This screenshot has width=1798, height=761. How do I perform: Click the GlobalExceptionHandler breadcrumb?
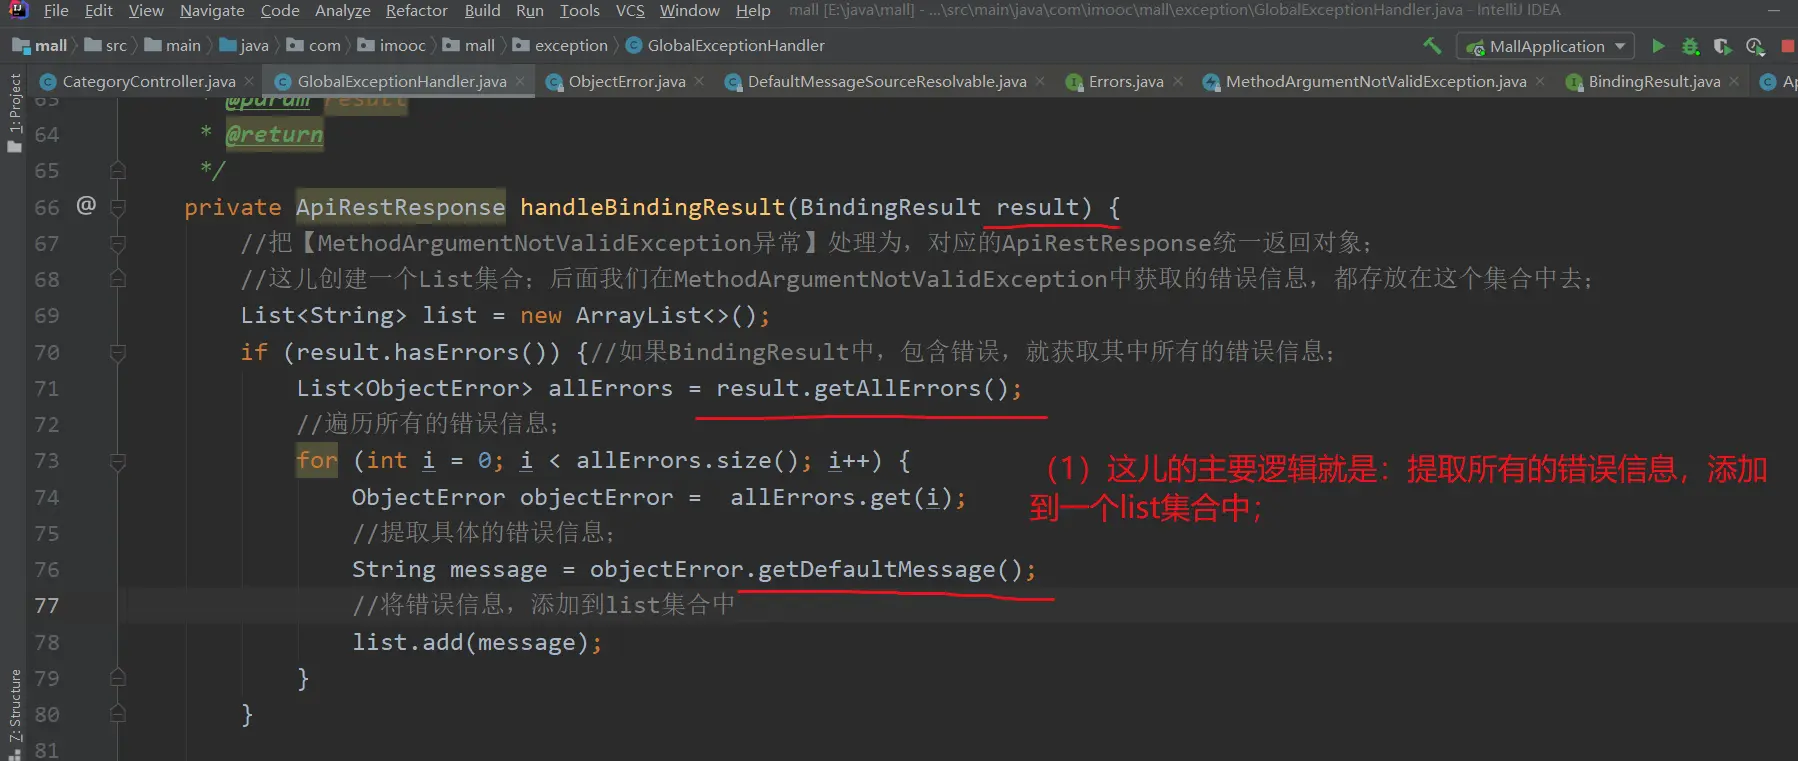(x=725, y=46)
